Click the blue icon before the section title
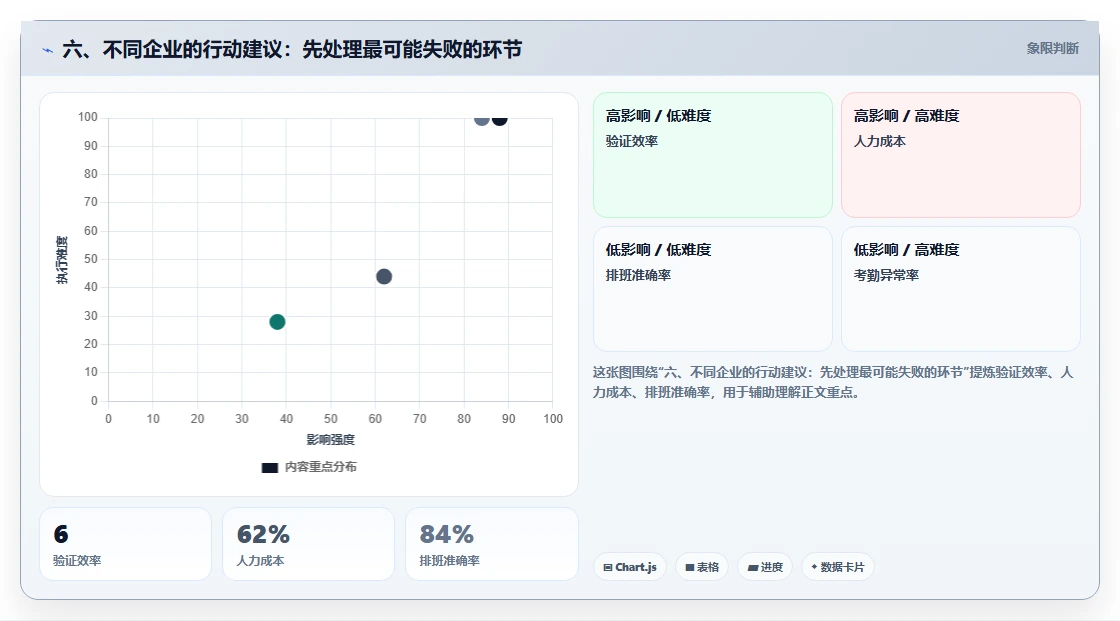This screenshot has width=1120, height=621. pyautogui.click(x=47, y=50)
